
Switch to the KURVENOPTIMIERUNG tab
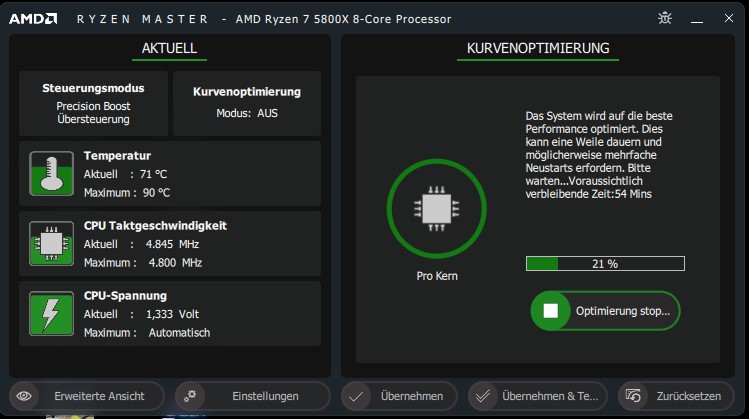[538, 48]
